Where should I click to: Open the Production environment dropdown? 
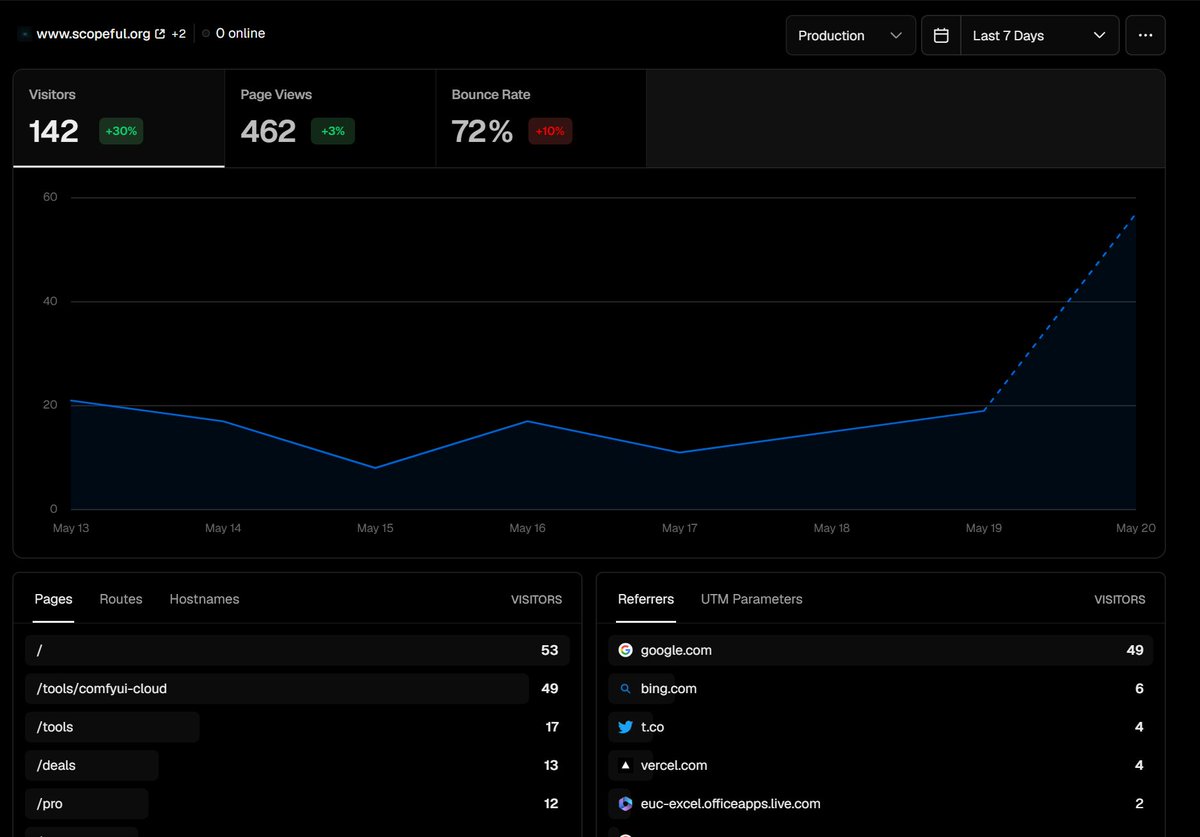tap(851, 35)
